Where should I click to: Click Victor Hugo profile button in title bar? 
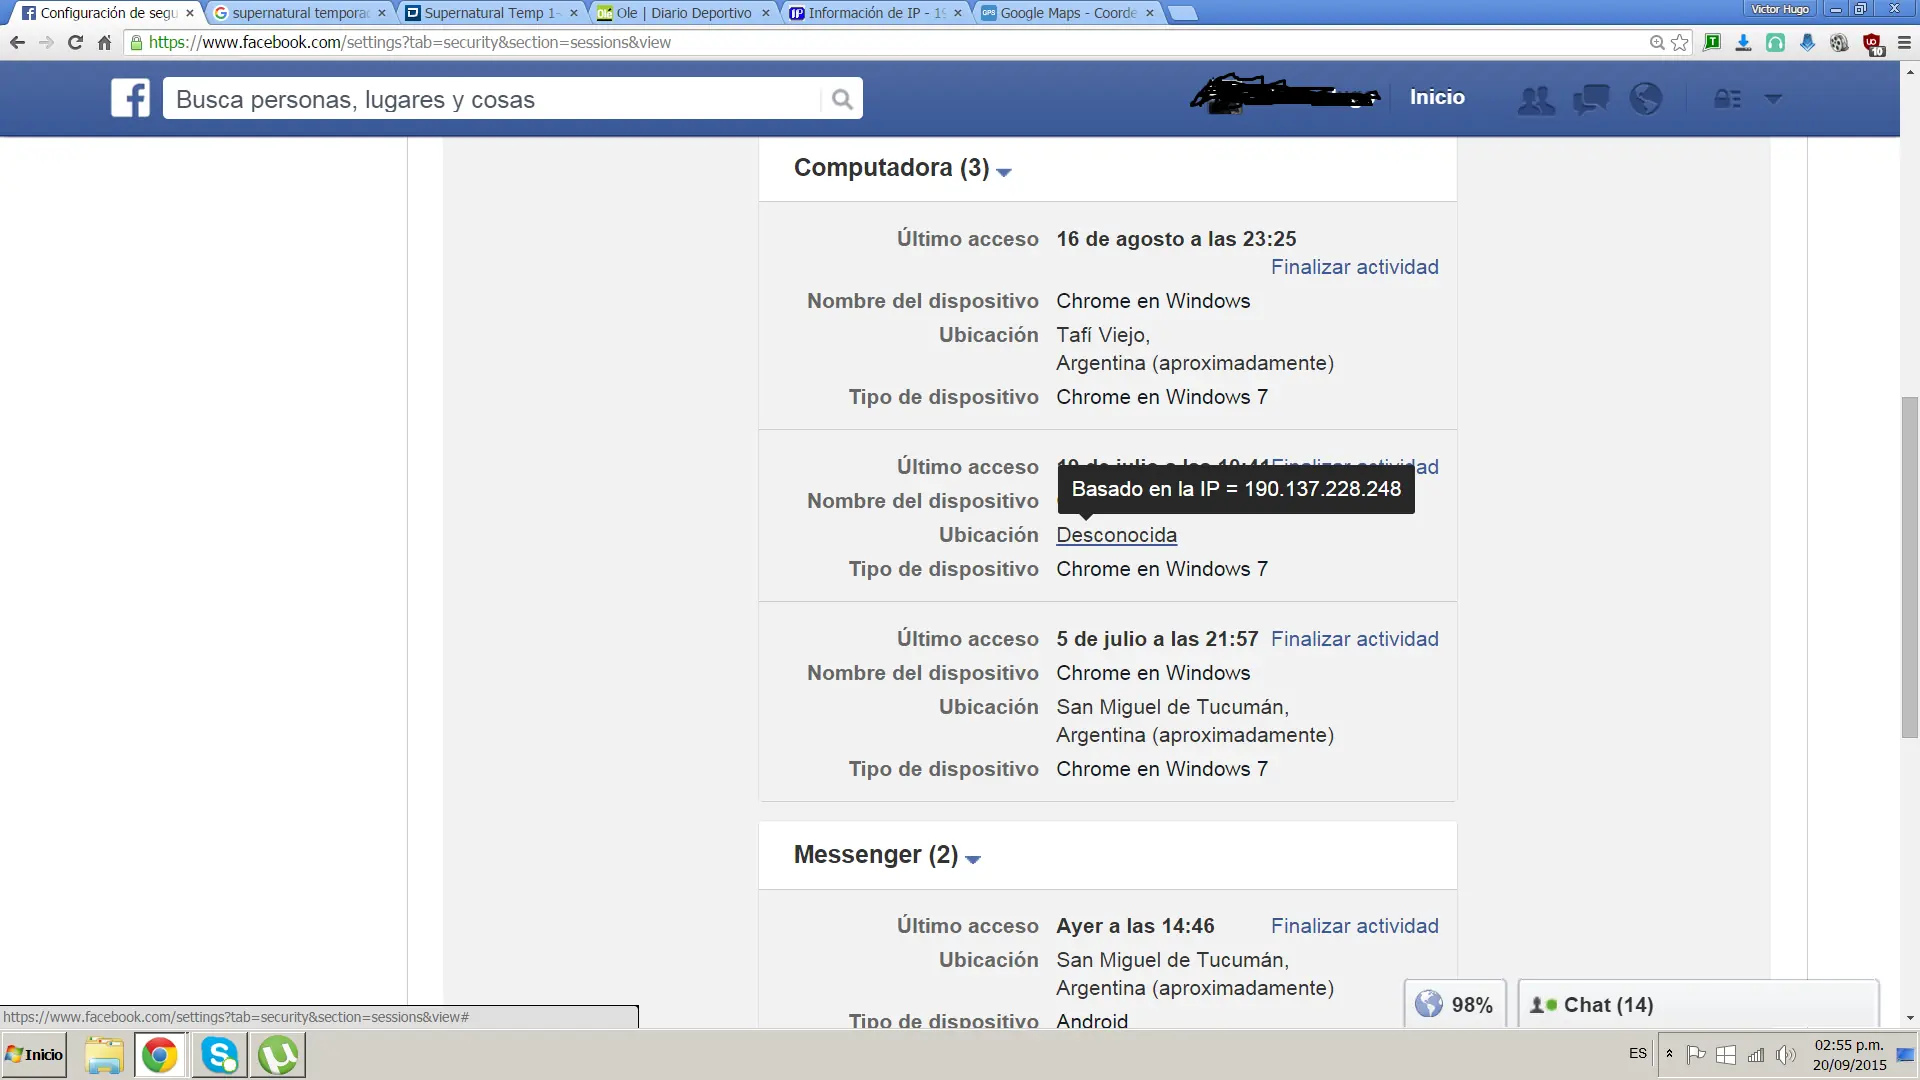pos(1780,9)
